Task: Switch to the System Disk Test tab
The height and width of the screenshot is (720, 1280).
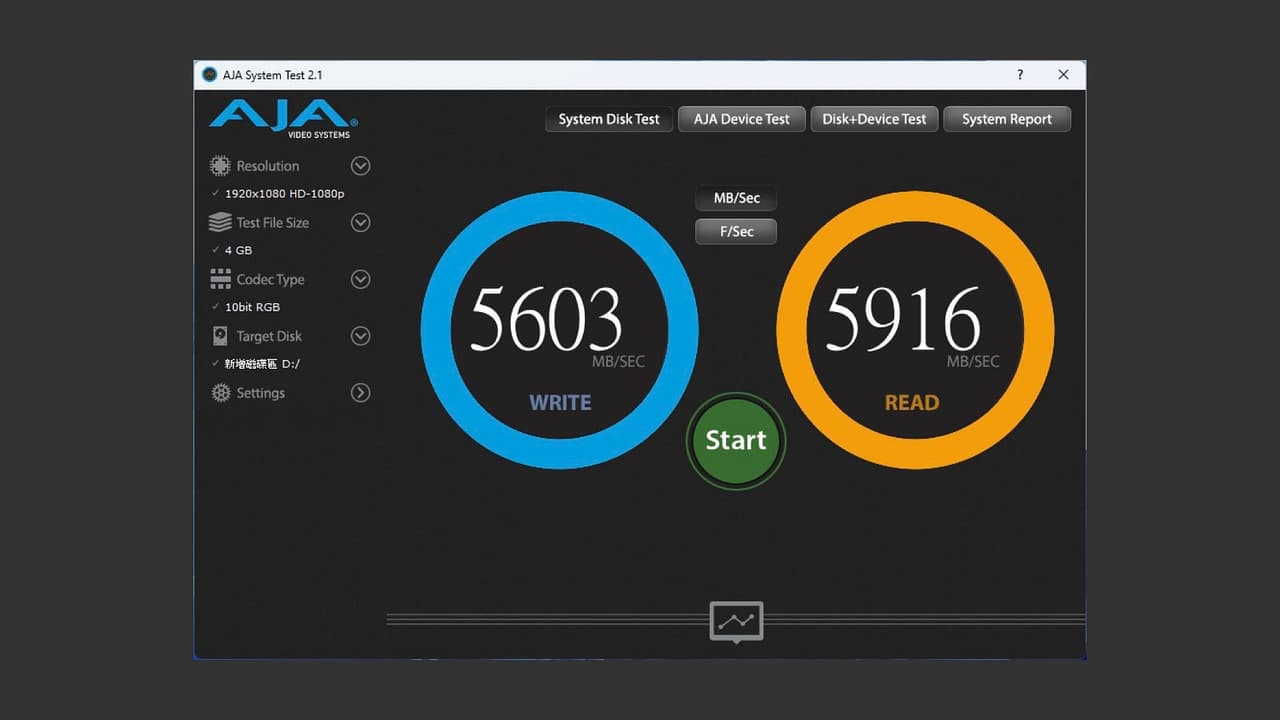Action: (609, 119)
